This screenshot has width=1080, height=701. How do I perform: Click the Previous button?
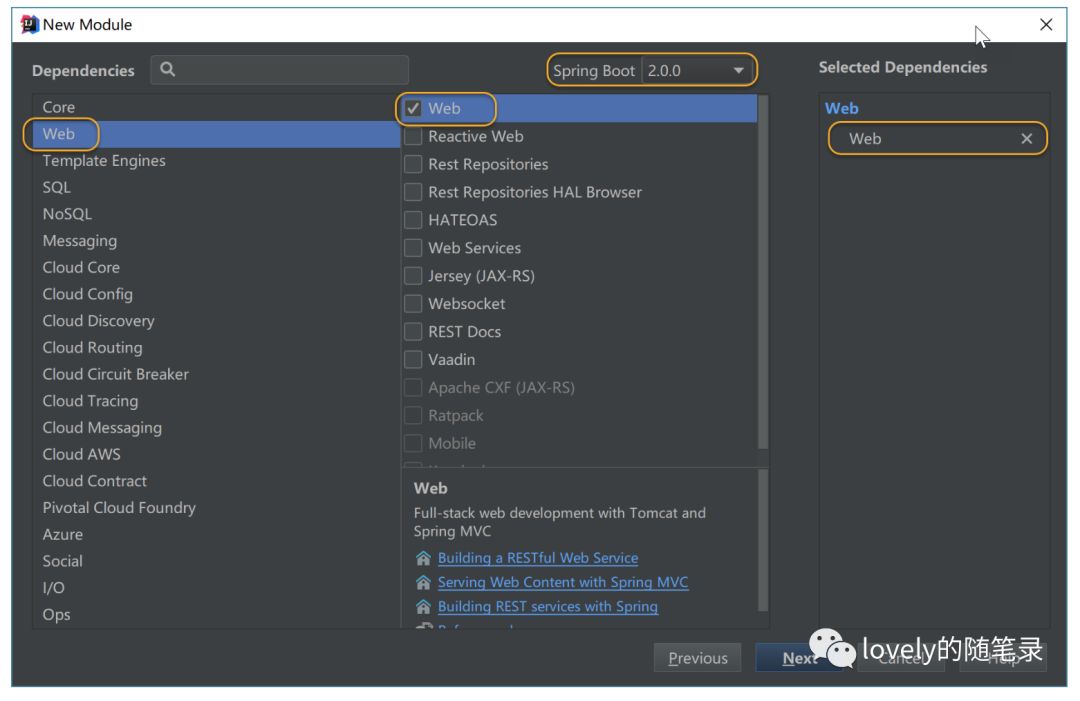click(697, 658)
